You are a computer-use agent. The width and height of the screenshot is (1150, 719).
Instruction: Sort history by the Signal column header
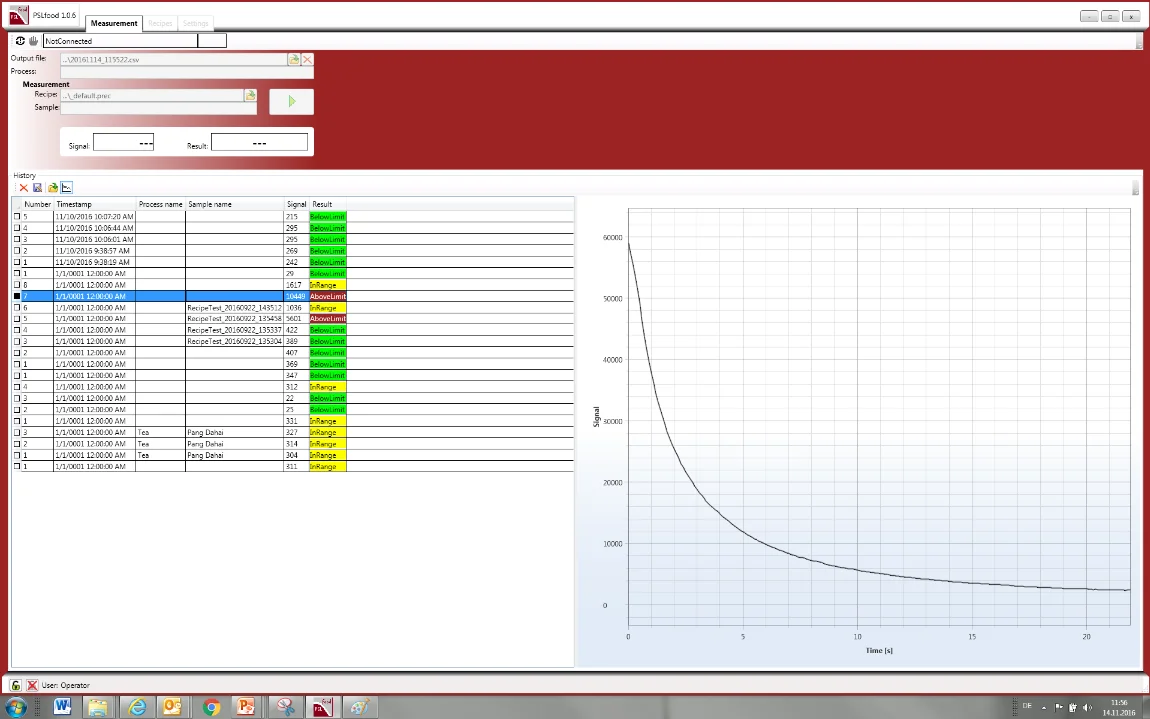coord(296,204)
